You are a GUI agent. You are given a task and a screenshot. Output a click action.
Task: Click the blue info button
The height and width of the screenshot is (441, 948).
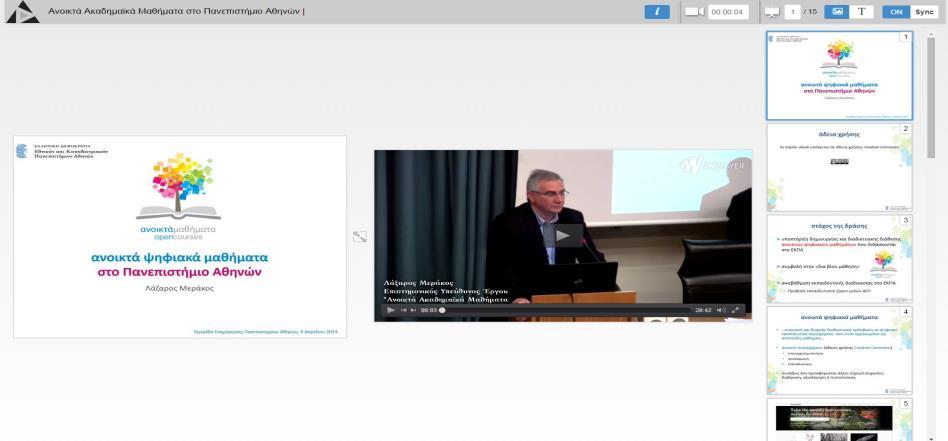(x=657, y=11)
